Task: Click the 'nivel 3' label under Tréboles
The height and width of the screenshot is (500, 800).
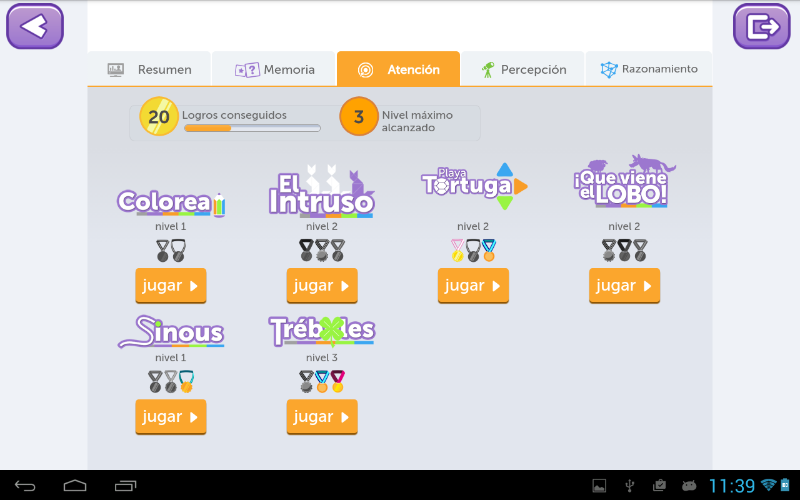Action: click(x=322, y=357)
